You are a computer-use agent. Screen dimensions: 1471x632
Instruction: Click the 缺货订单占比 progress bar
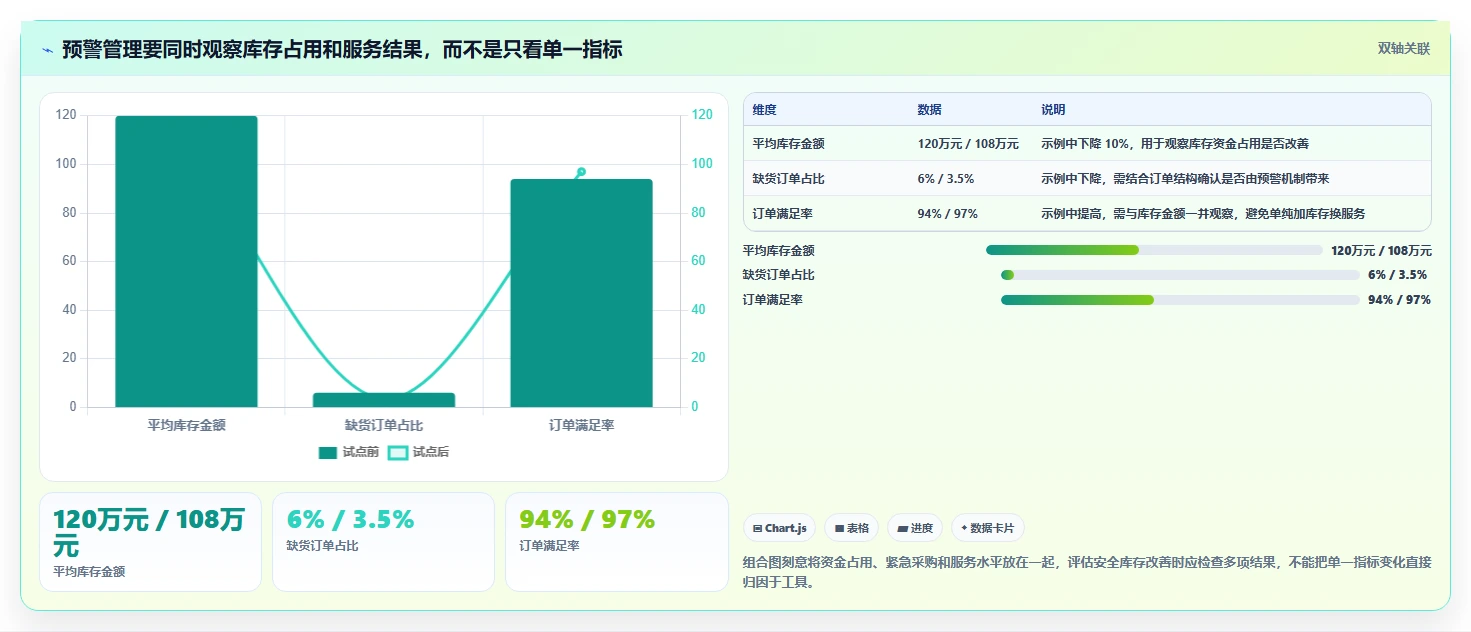(1180, 275)
